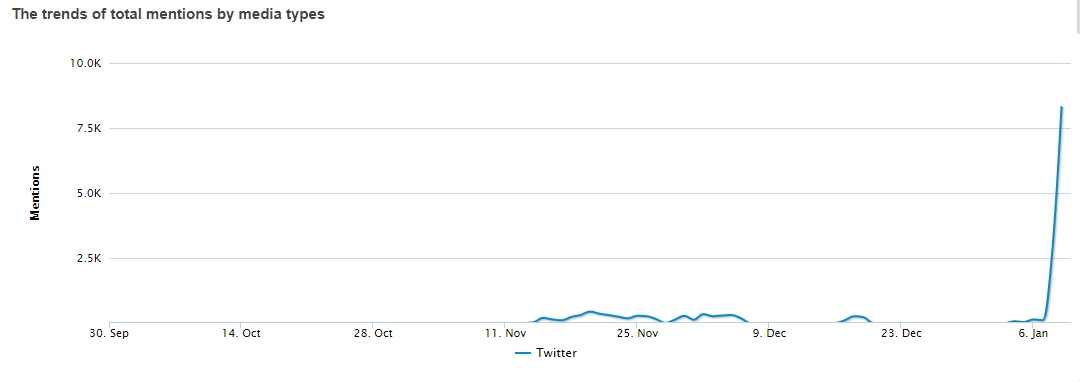
Task: Select the peak point of the Twitter line
Action: point(1061,107)
